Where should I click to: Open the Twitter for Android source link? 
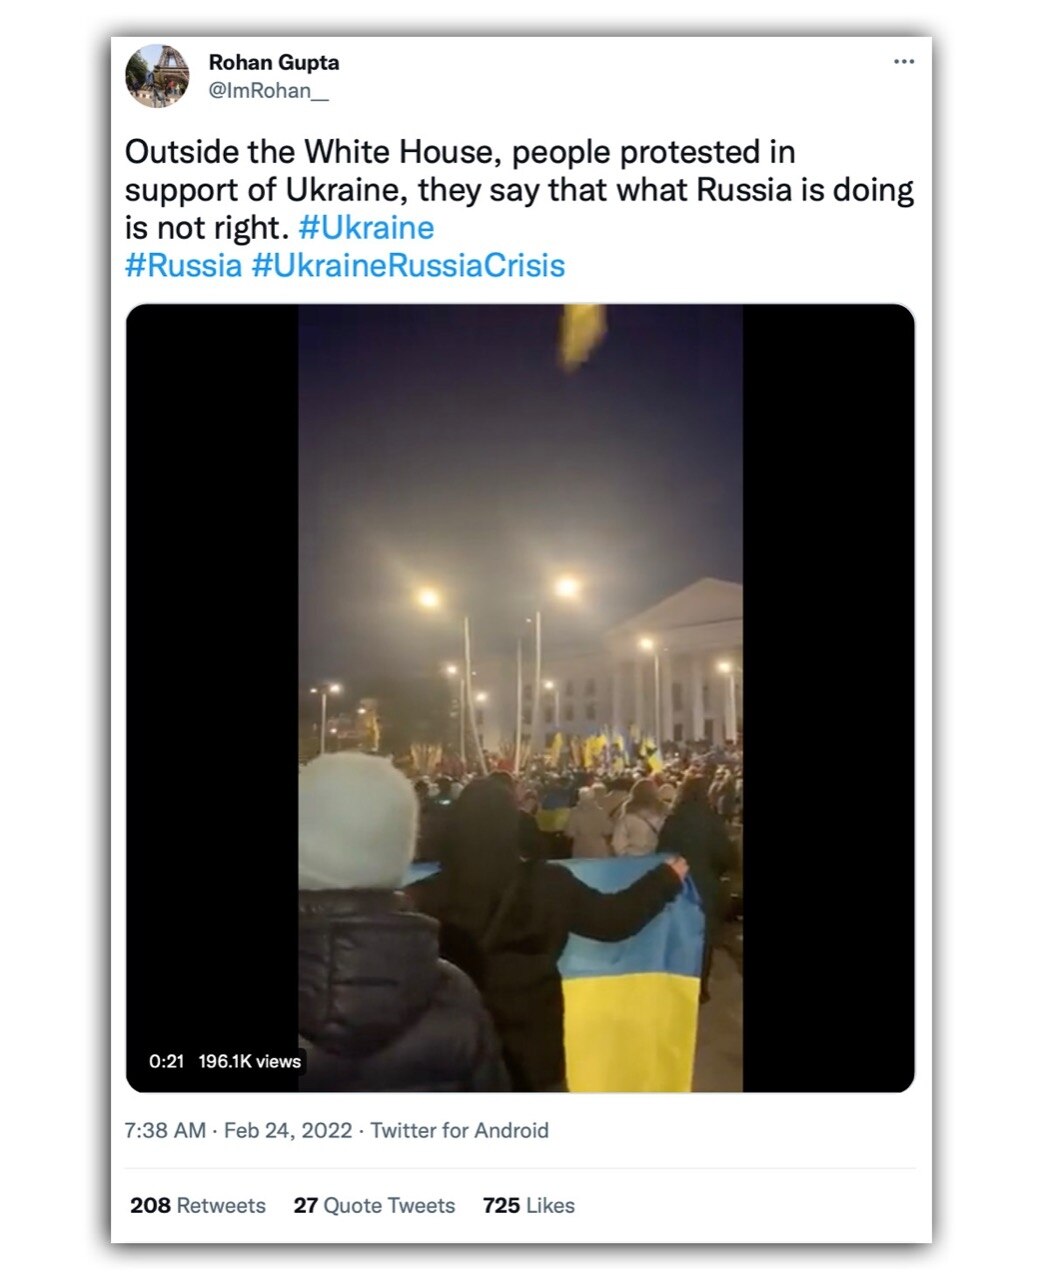pos(460,1130)
